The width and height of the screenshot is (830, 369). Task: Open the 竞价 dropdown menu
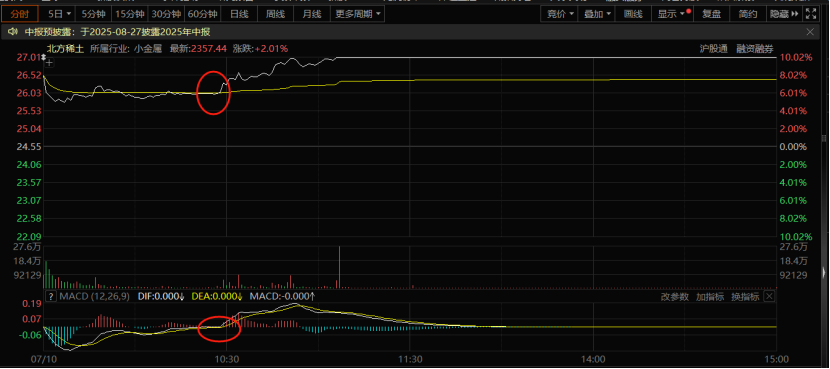560,14
